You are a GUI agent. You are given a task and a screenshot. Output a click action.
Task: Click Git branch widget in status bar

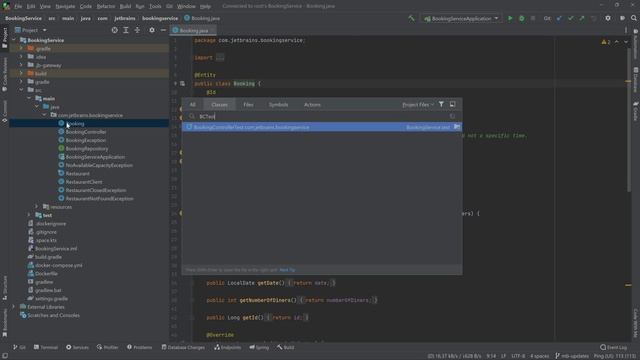pyautogui.click(x=572, y=356)
